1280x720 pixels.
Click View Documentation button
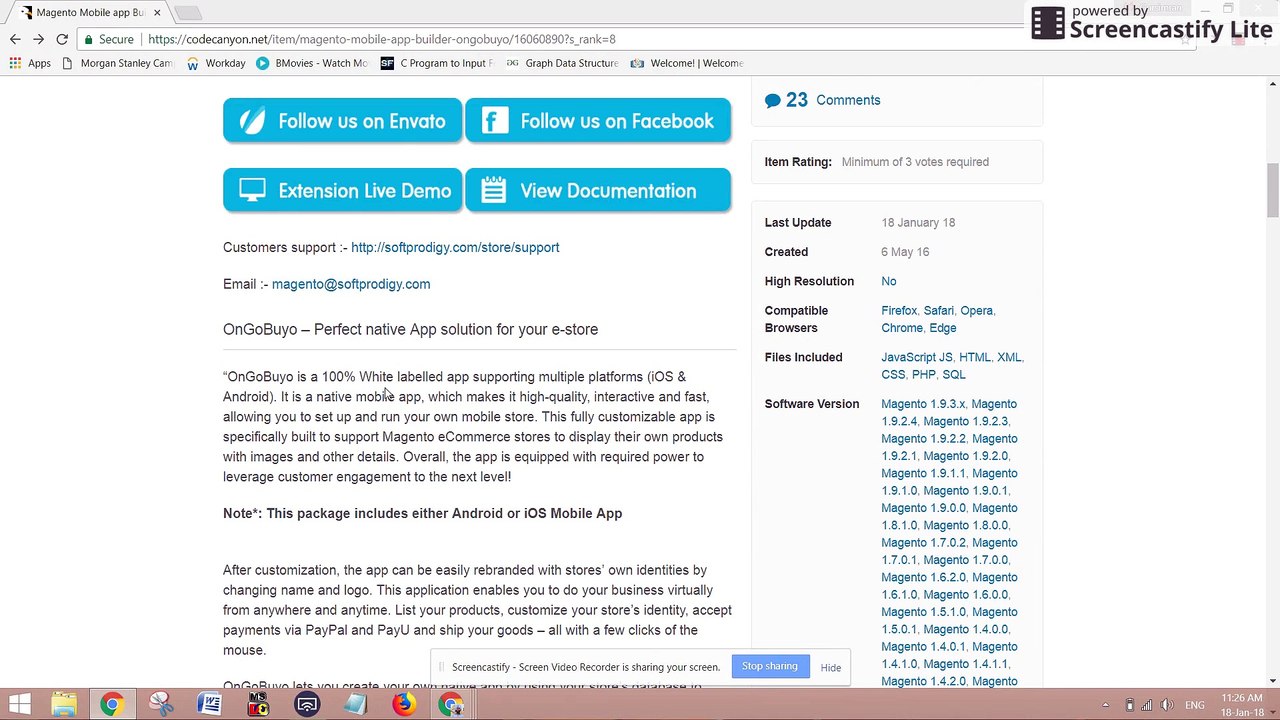pos(598,190)
